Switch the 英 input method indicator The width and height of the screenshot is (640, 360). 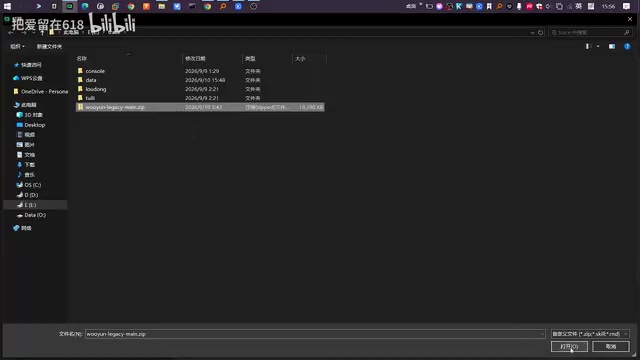[x=578, y=6]
